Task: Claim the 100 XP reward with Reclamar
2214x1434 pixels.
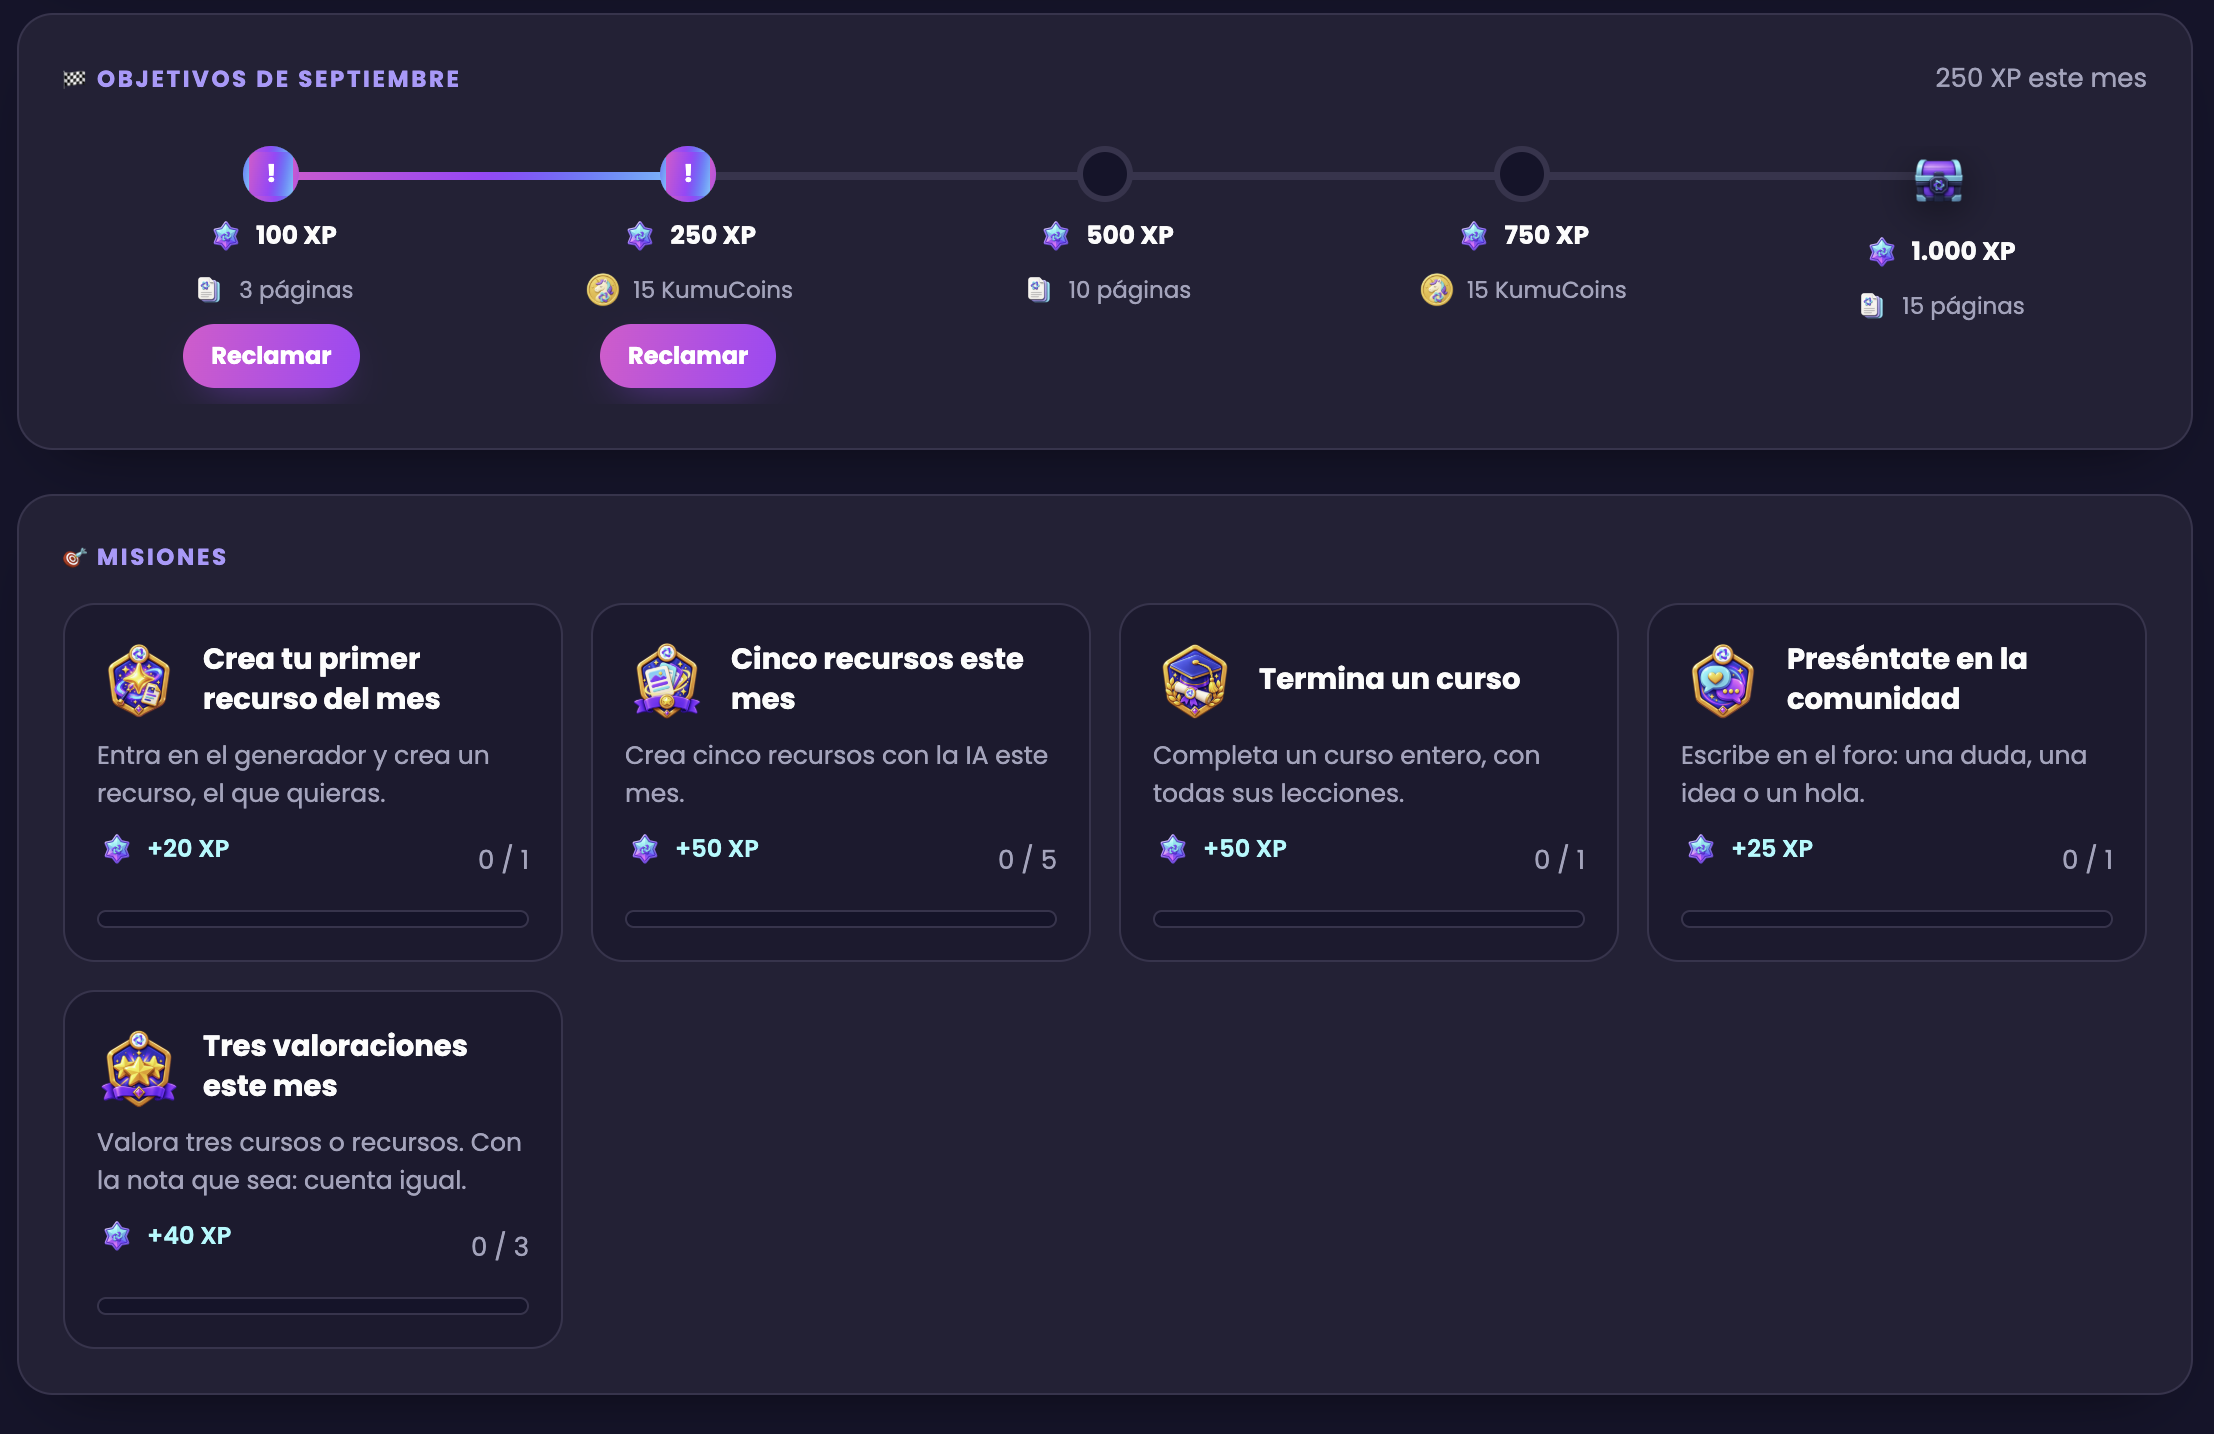Action: pyautogui.click(x=271, y=356)
